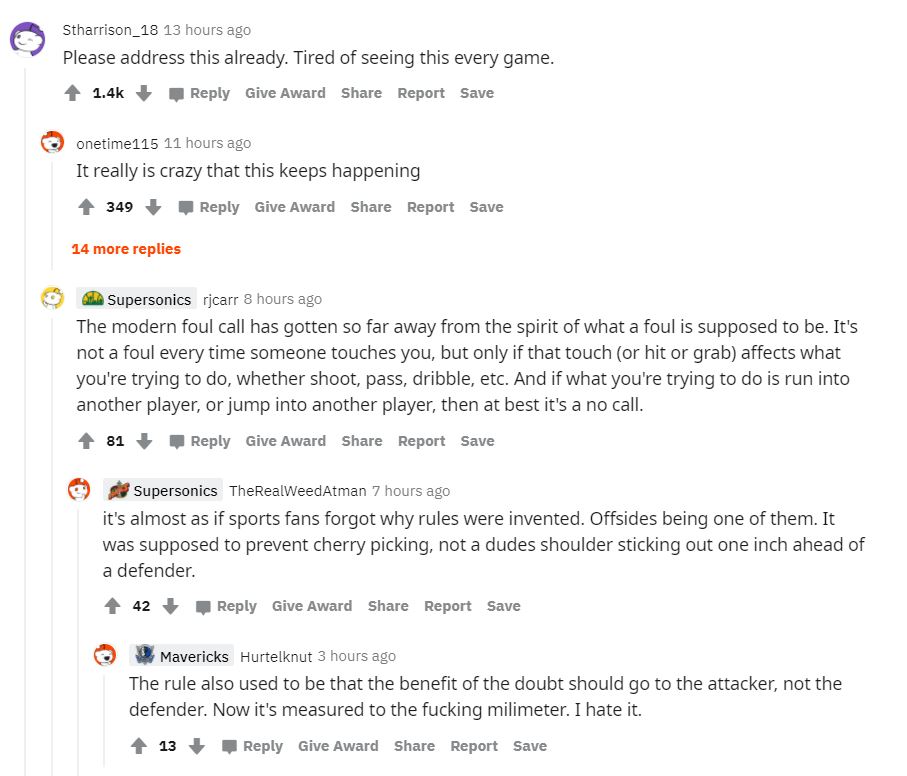Upvote TheRealWeedAtman's offsides comment
This screenshot has height=776, width=907.
(112, 606)
